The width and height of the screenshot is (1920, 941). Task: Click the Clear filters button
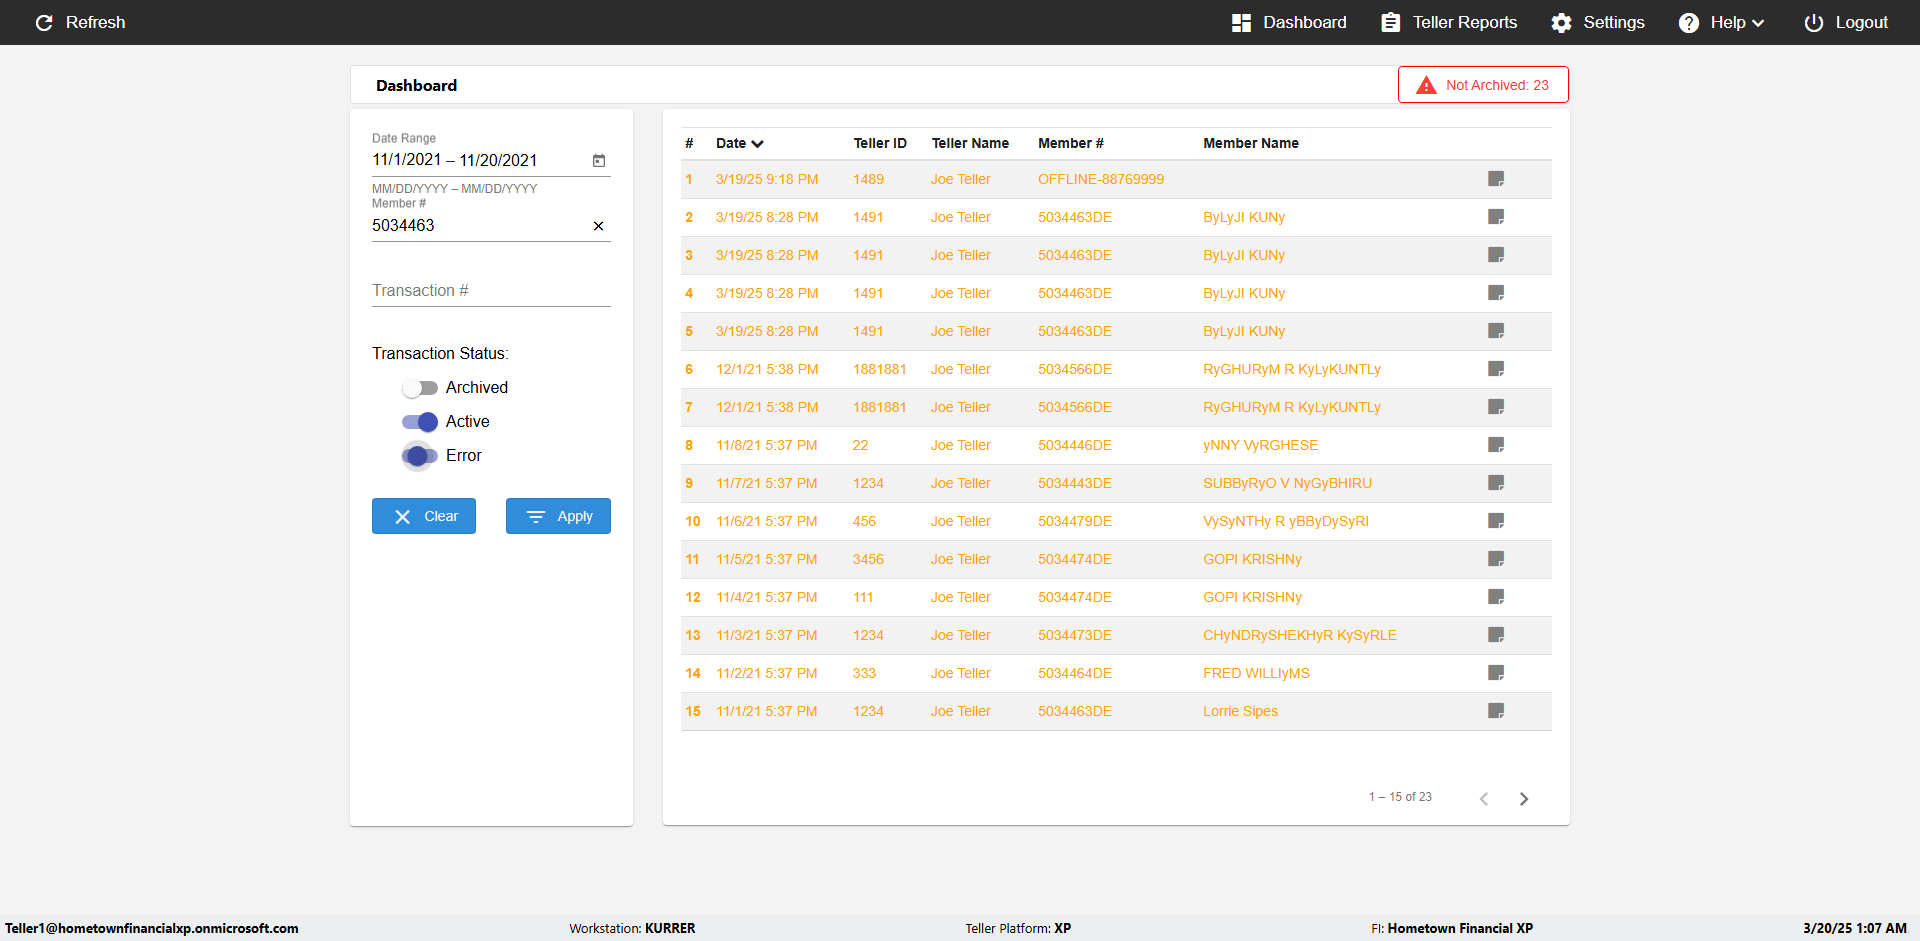coord(424,516)
